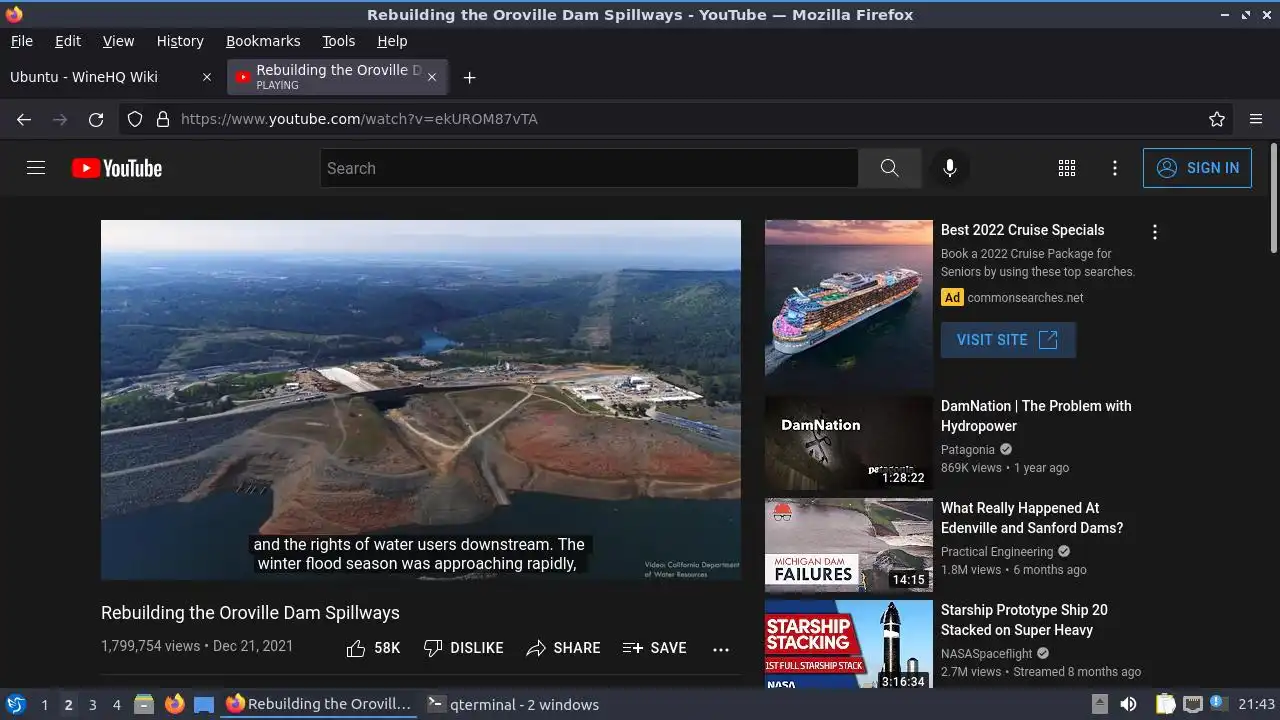Image resolution: width=1280 pixels, height=720 pixels.
Task: Switch to workspace 3
Action: (x=92, y=705)
